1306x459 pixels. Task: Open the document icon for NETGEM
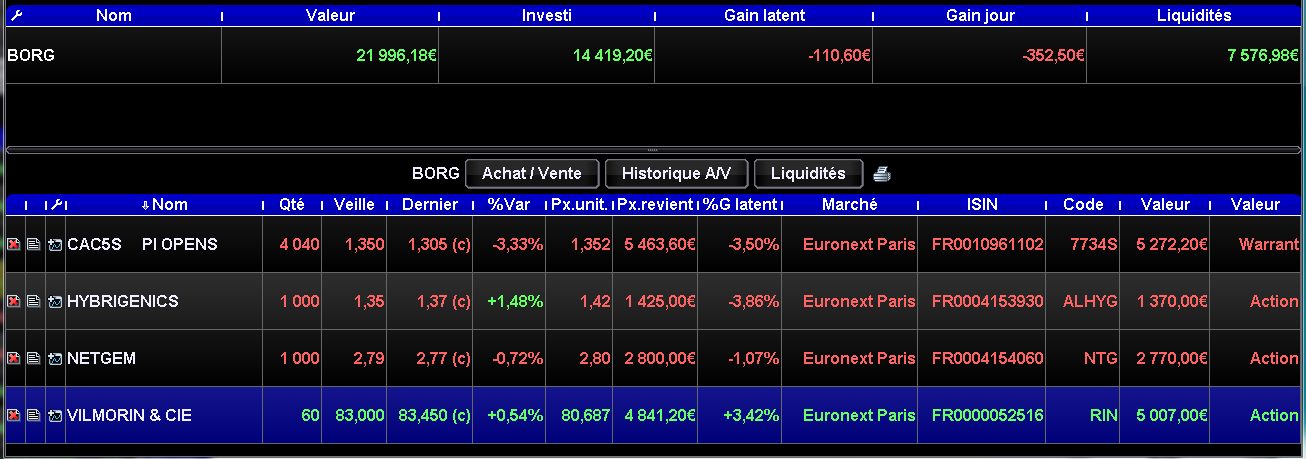[34, 359]
